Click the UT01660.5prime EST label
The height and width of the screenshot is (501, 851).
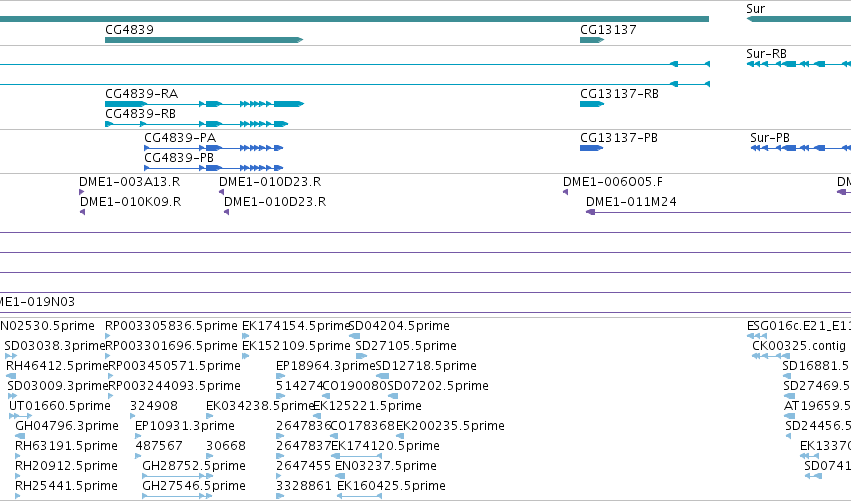60,406
